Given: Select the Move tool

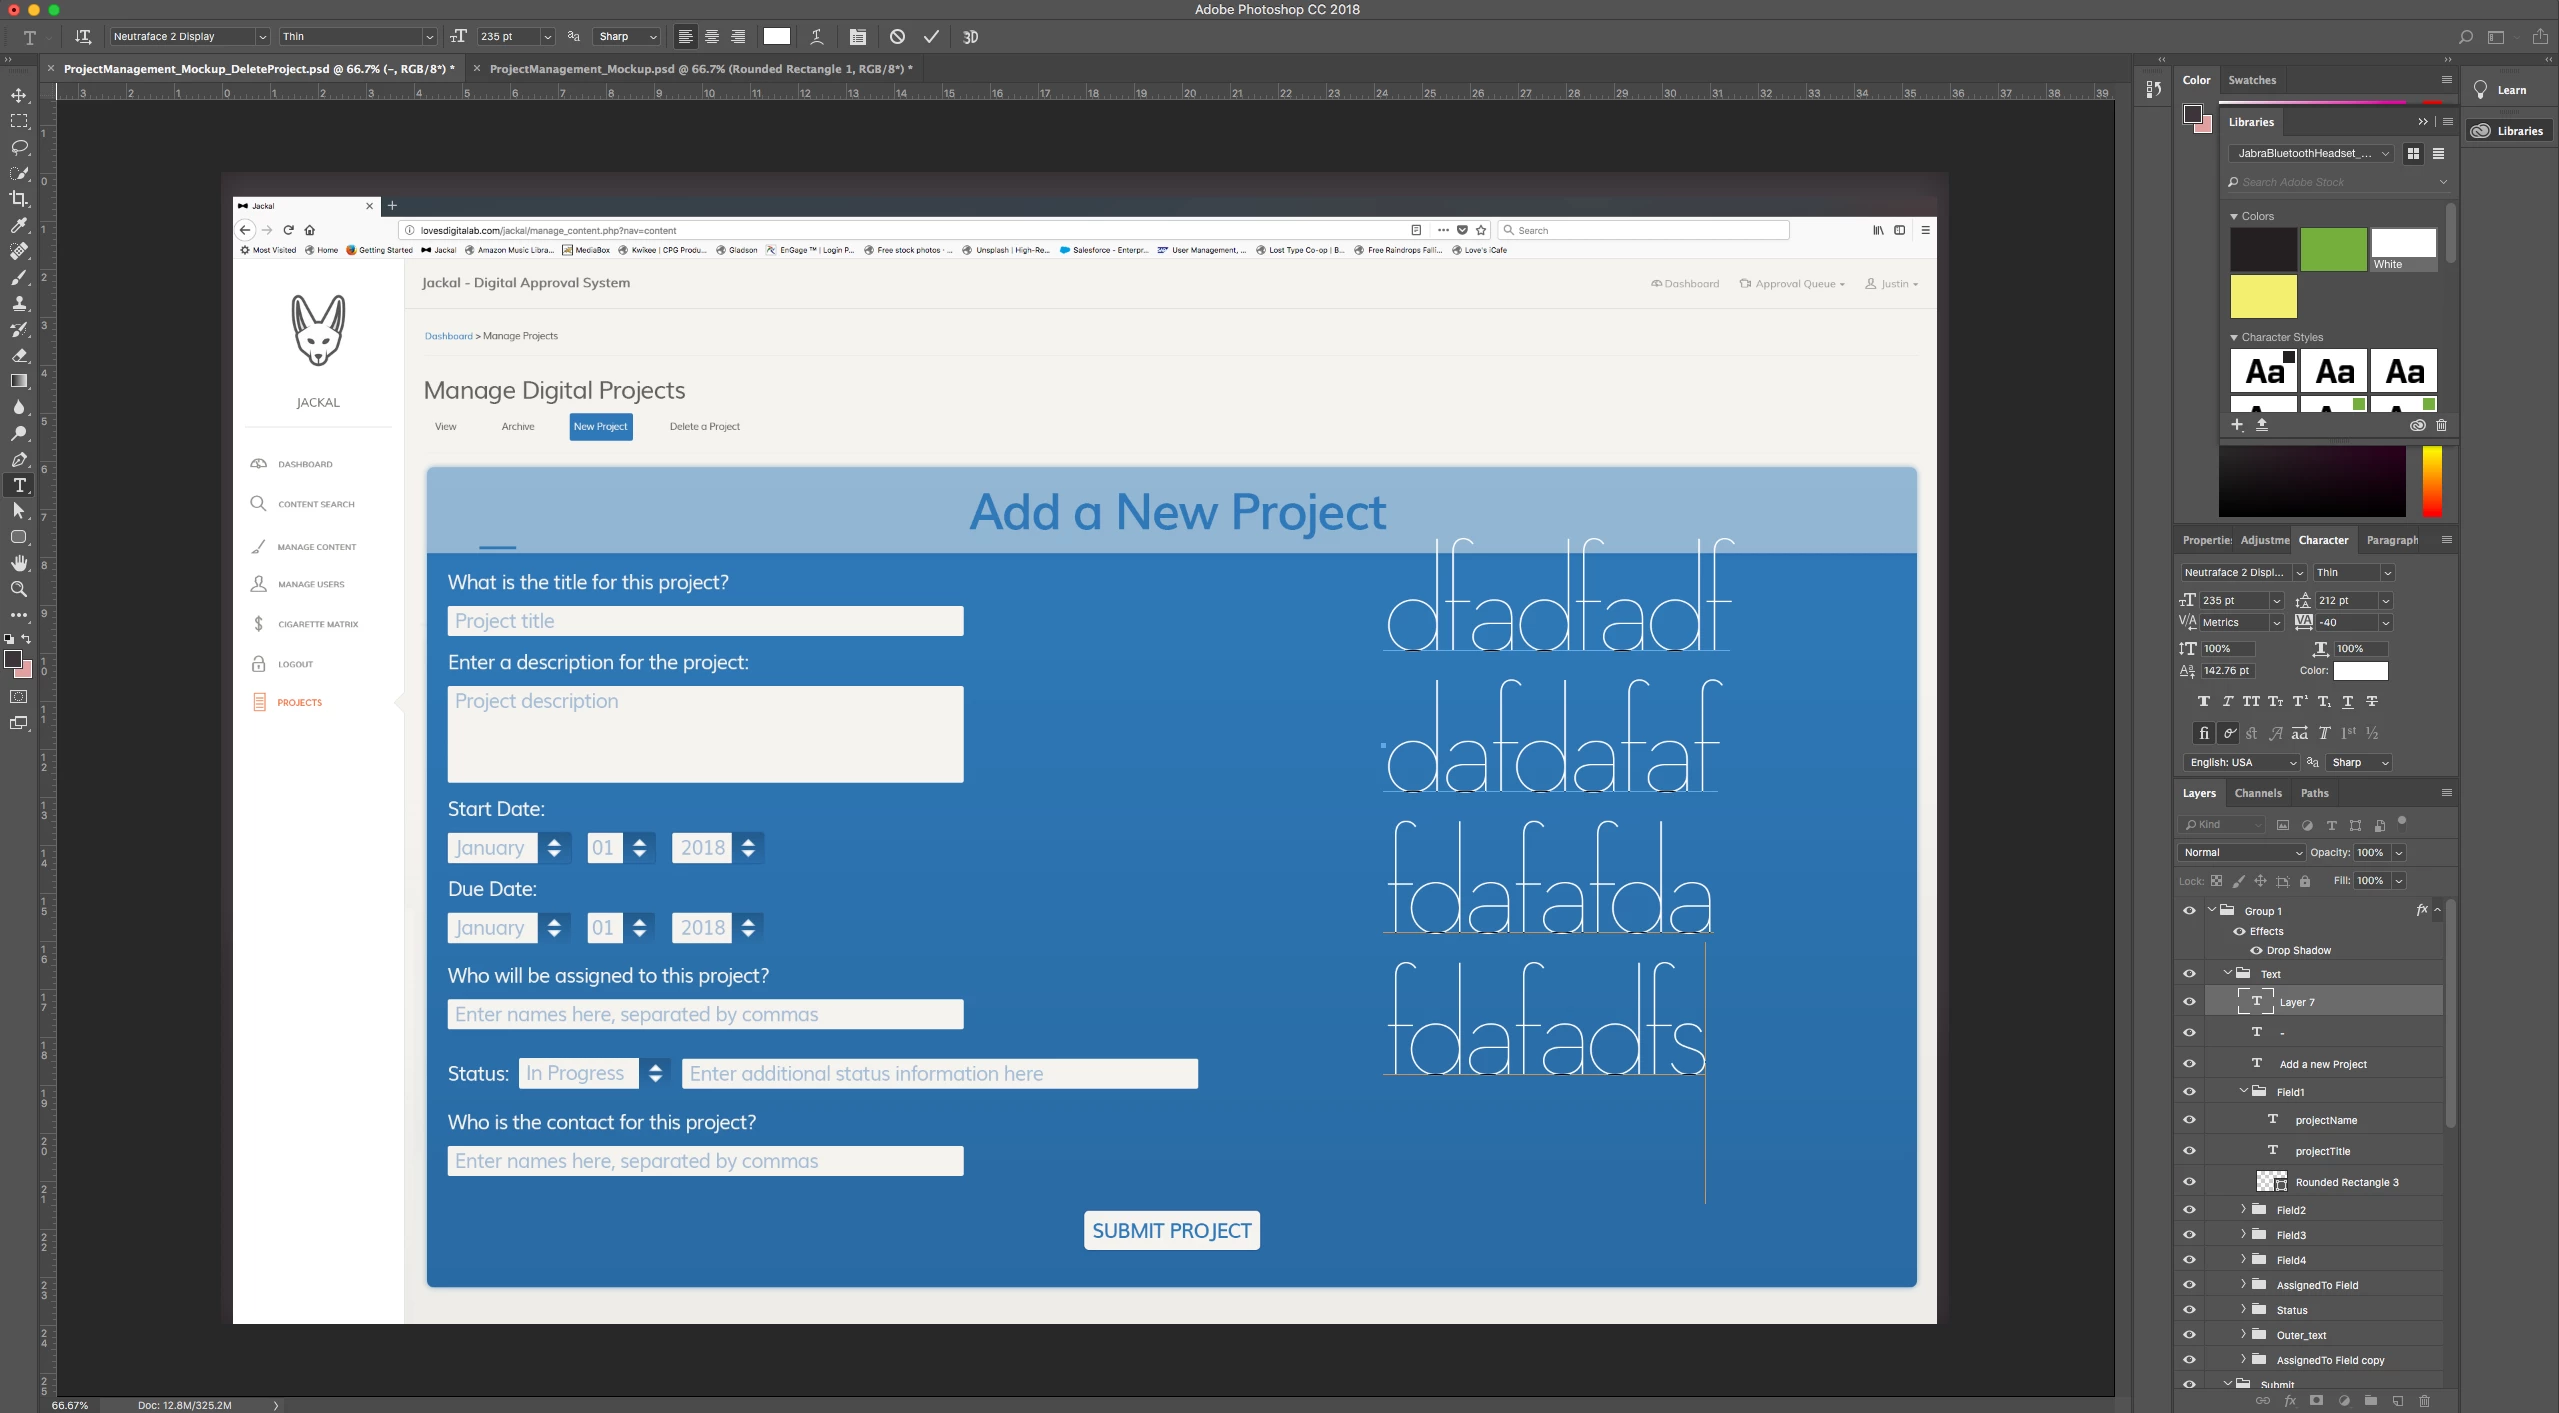Looking at the screenshot, I should (x=19, y=95).
